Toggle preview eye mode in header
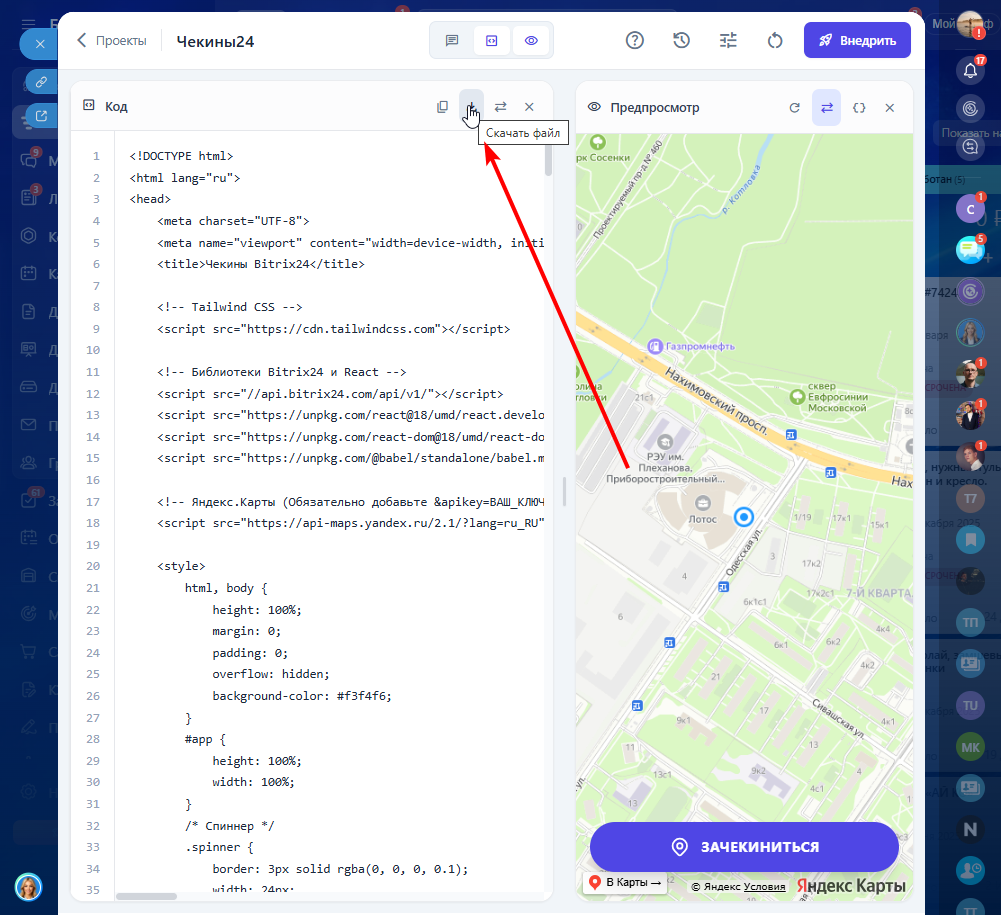 (531, 41)
